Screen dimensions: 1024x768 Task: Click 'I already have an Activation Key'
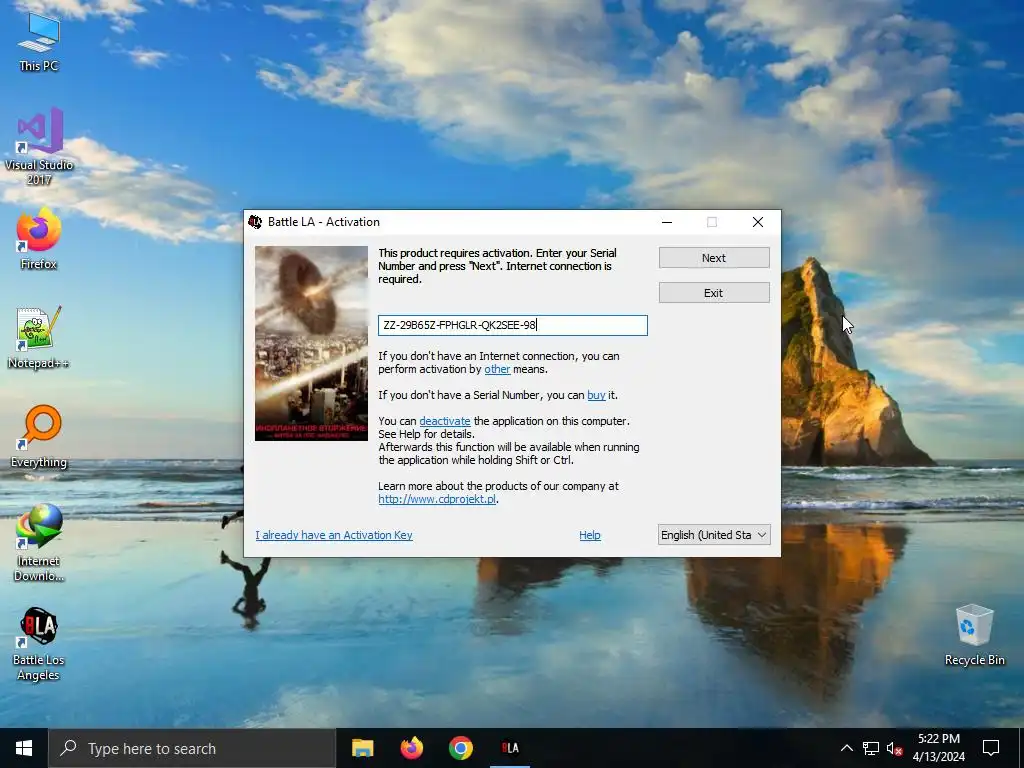pos(334,535)
